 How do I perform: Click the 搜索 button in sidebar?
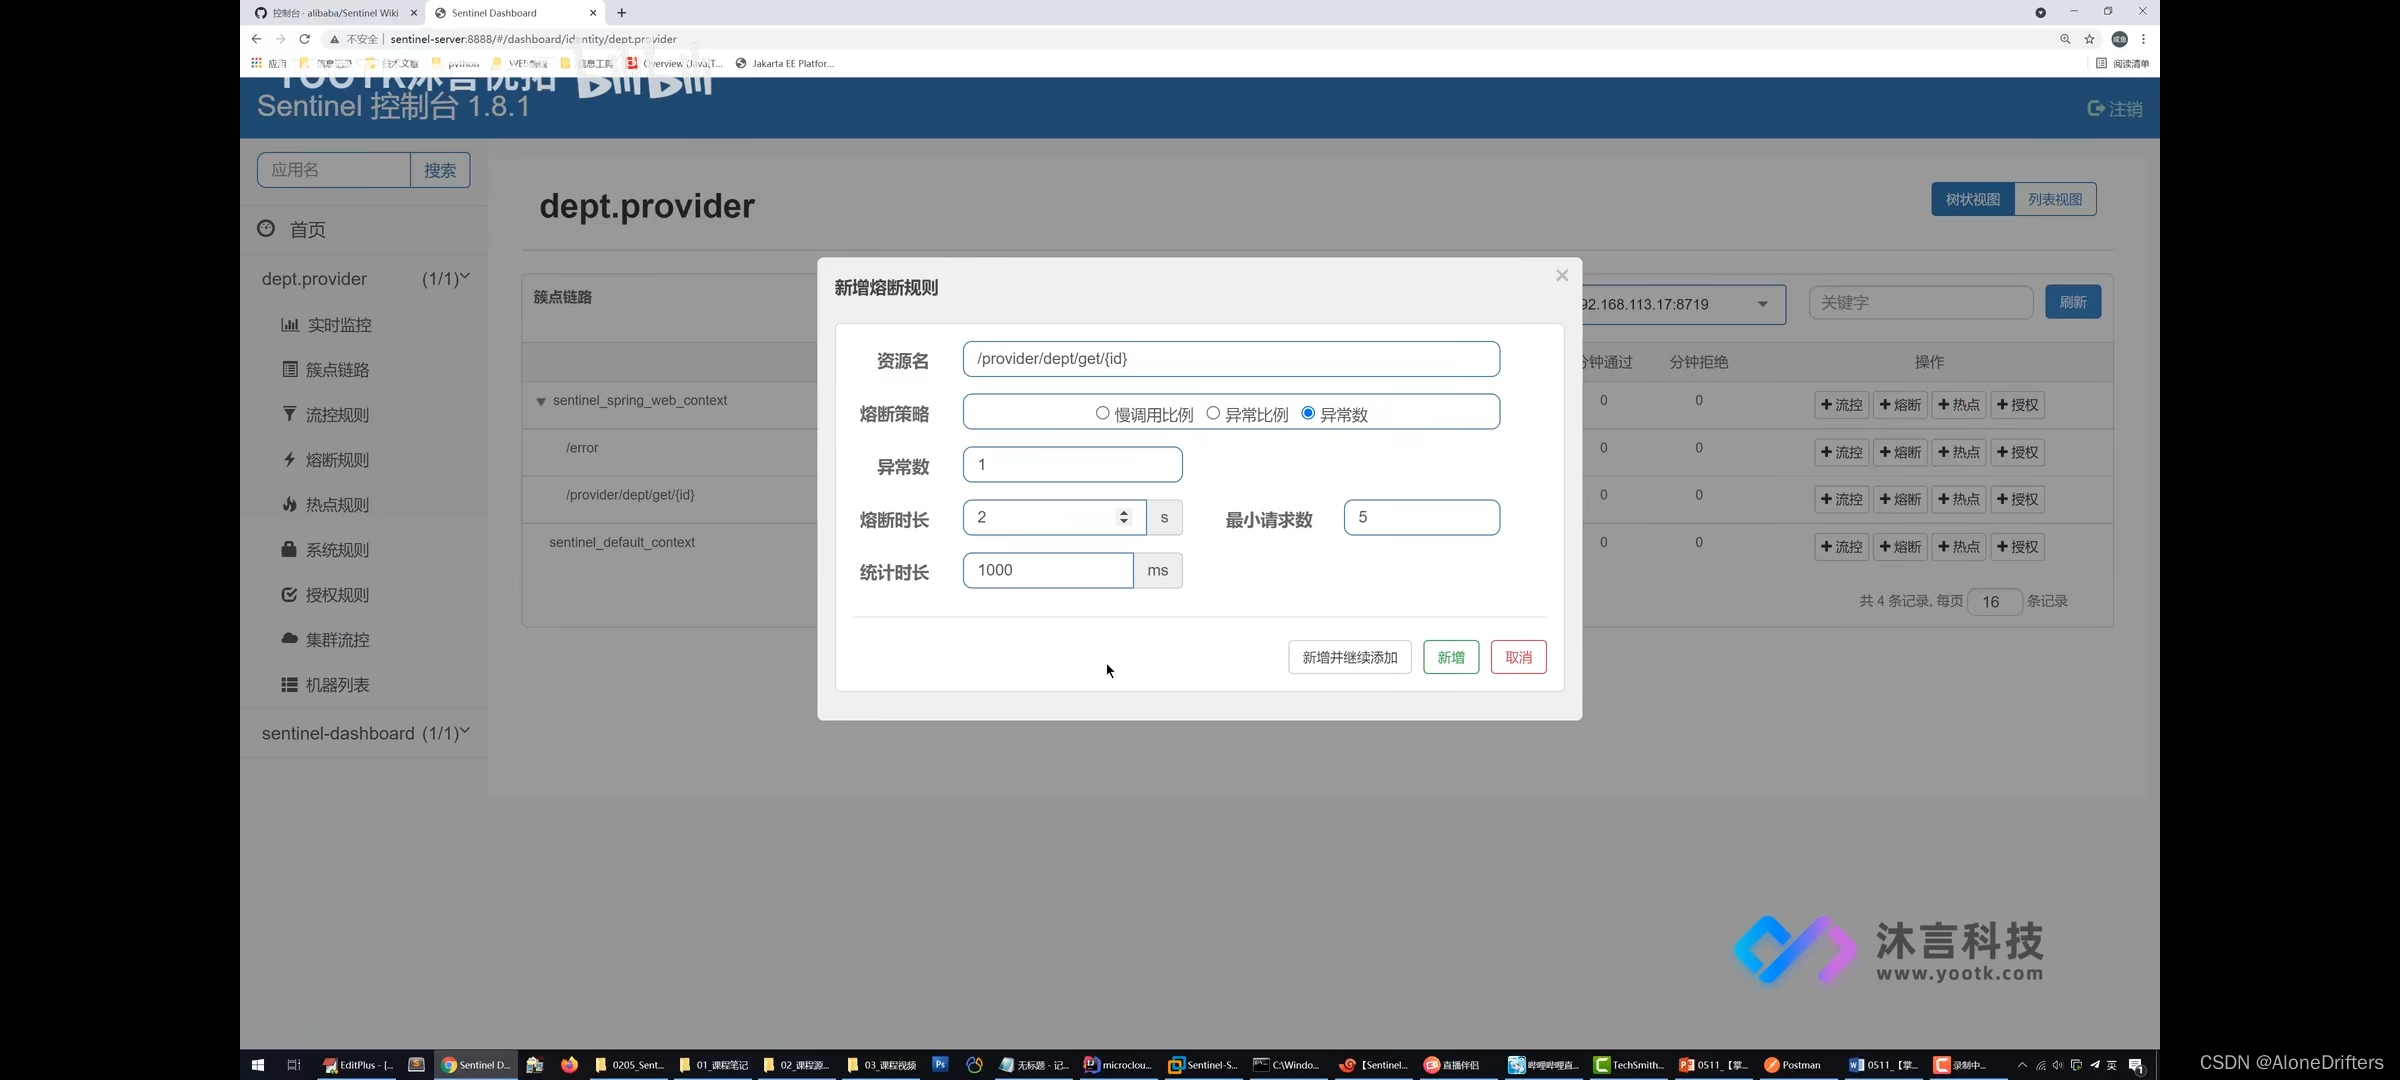(440, 170)
